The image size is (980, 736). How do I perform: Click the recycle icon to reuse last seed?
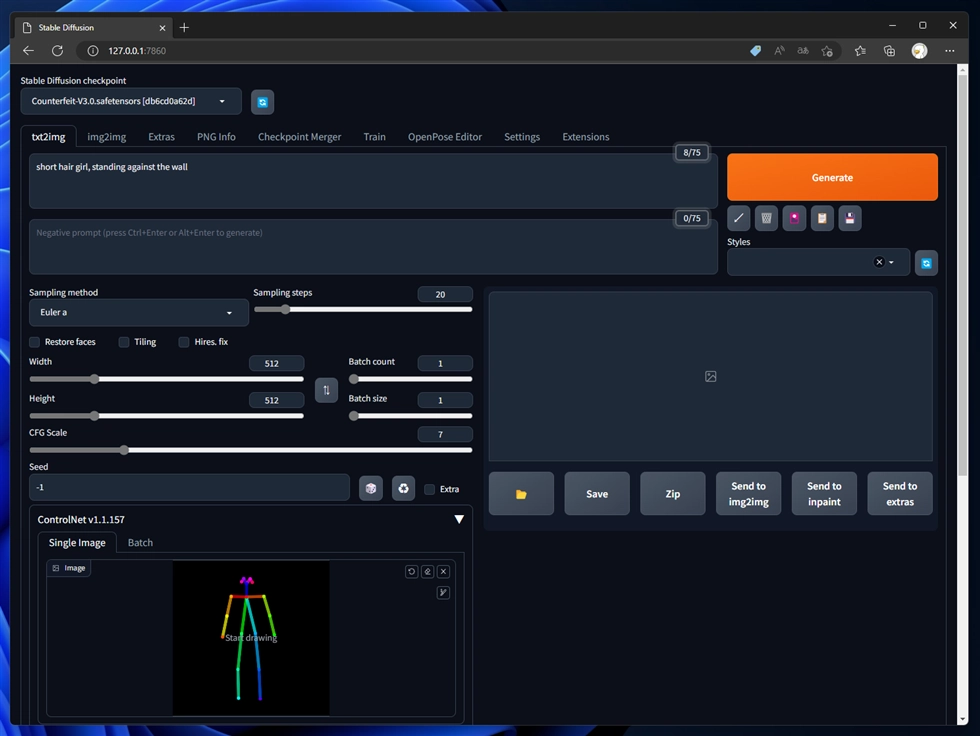coord(403,488)
